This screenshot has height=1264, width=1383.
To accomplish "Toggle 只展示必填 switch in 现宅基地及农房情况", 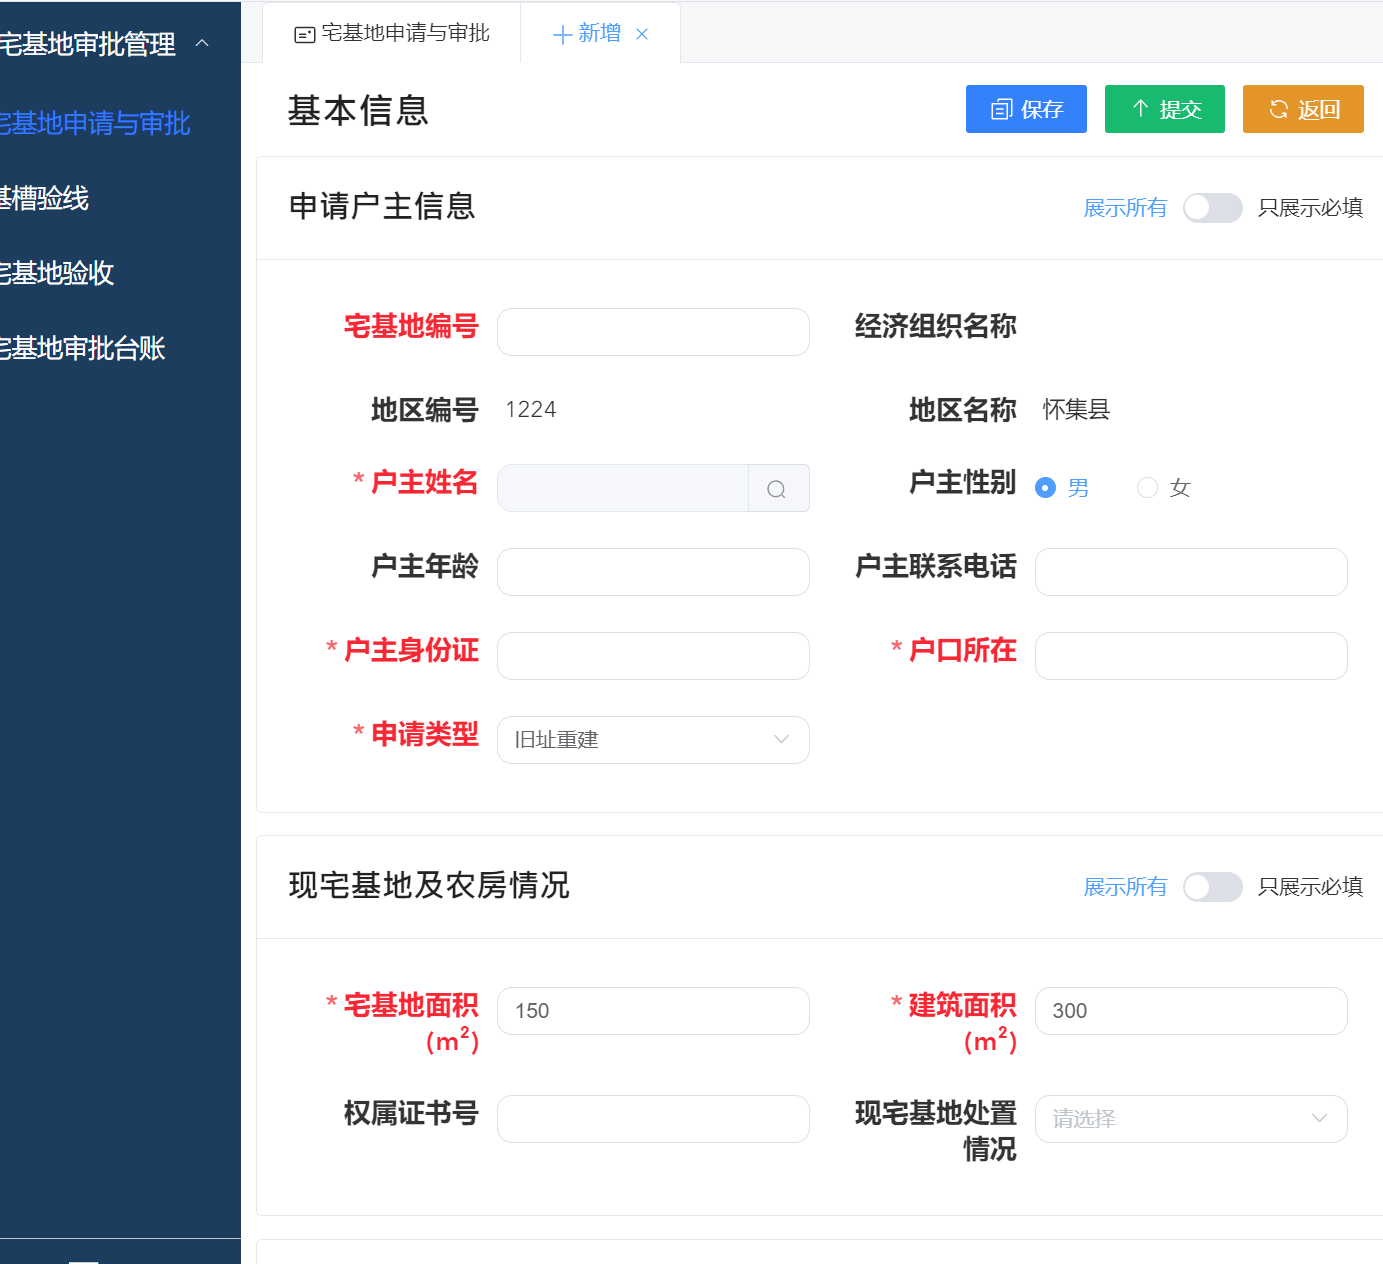I will coord(1212,887).
